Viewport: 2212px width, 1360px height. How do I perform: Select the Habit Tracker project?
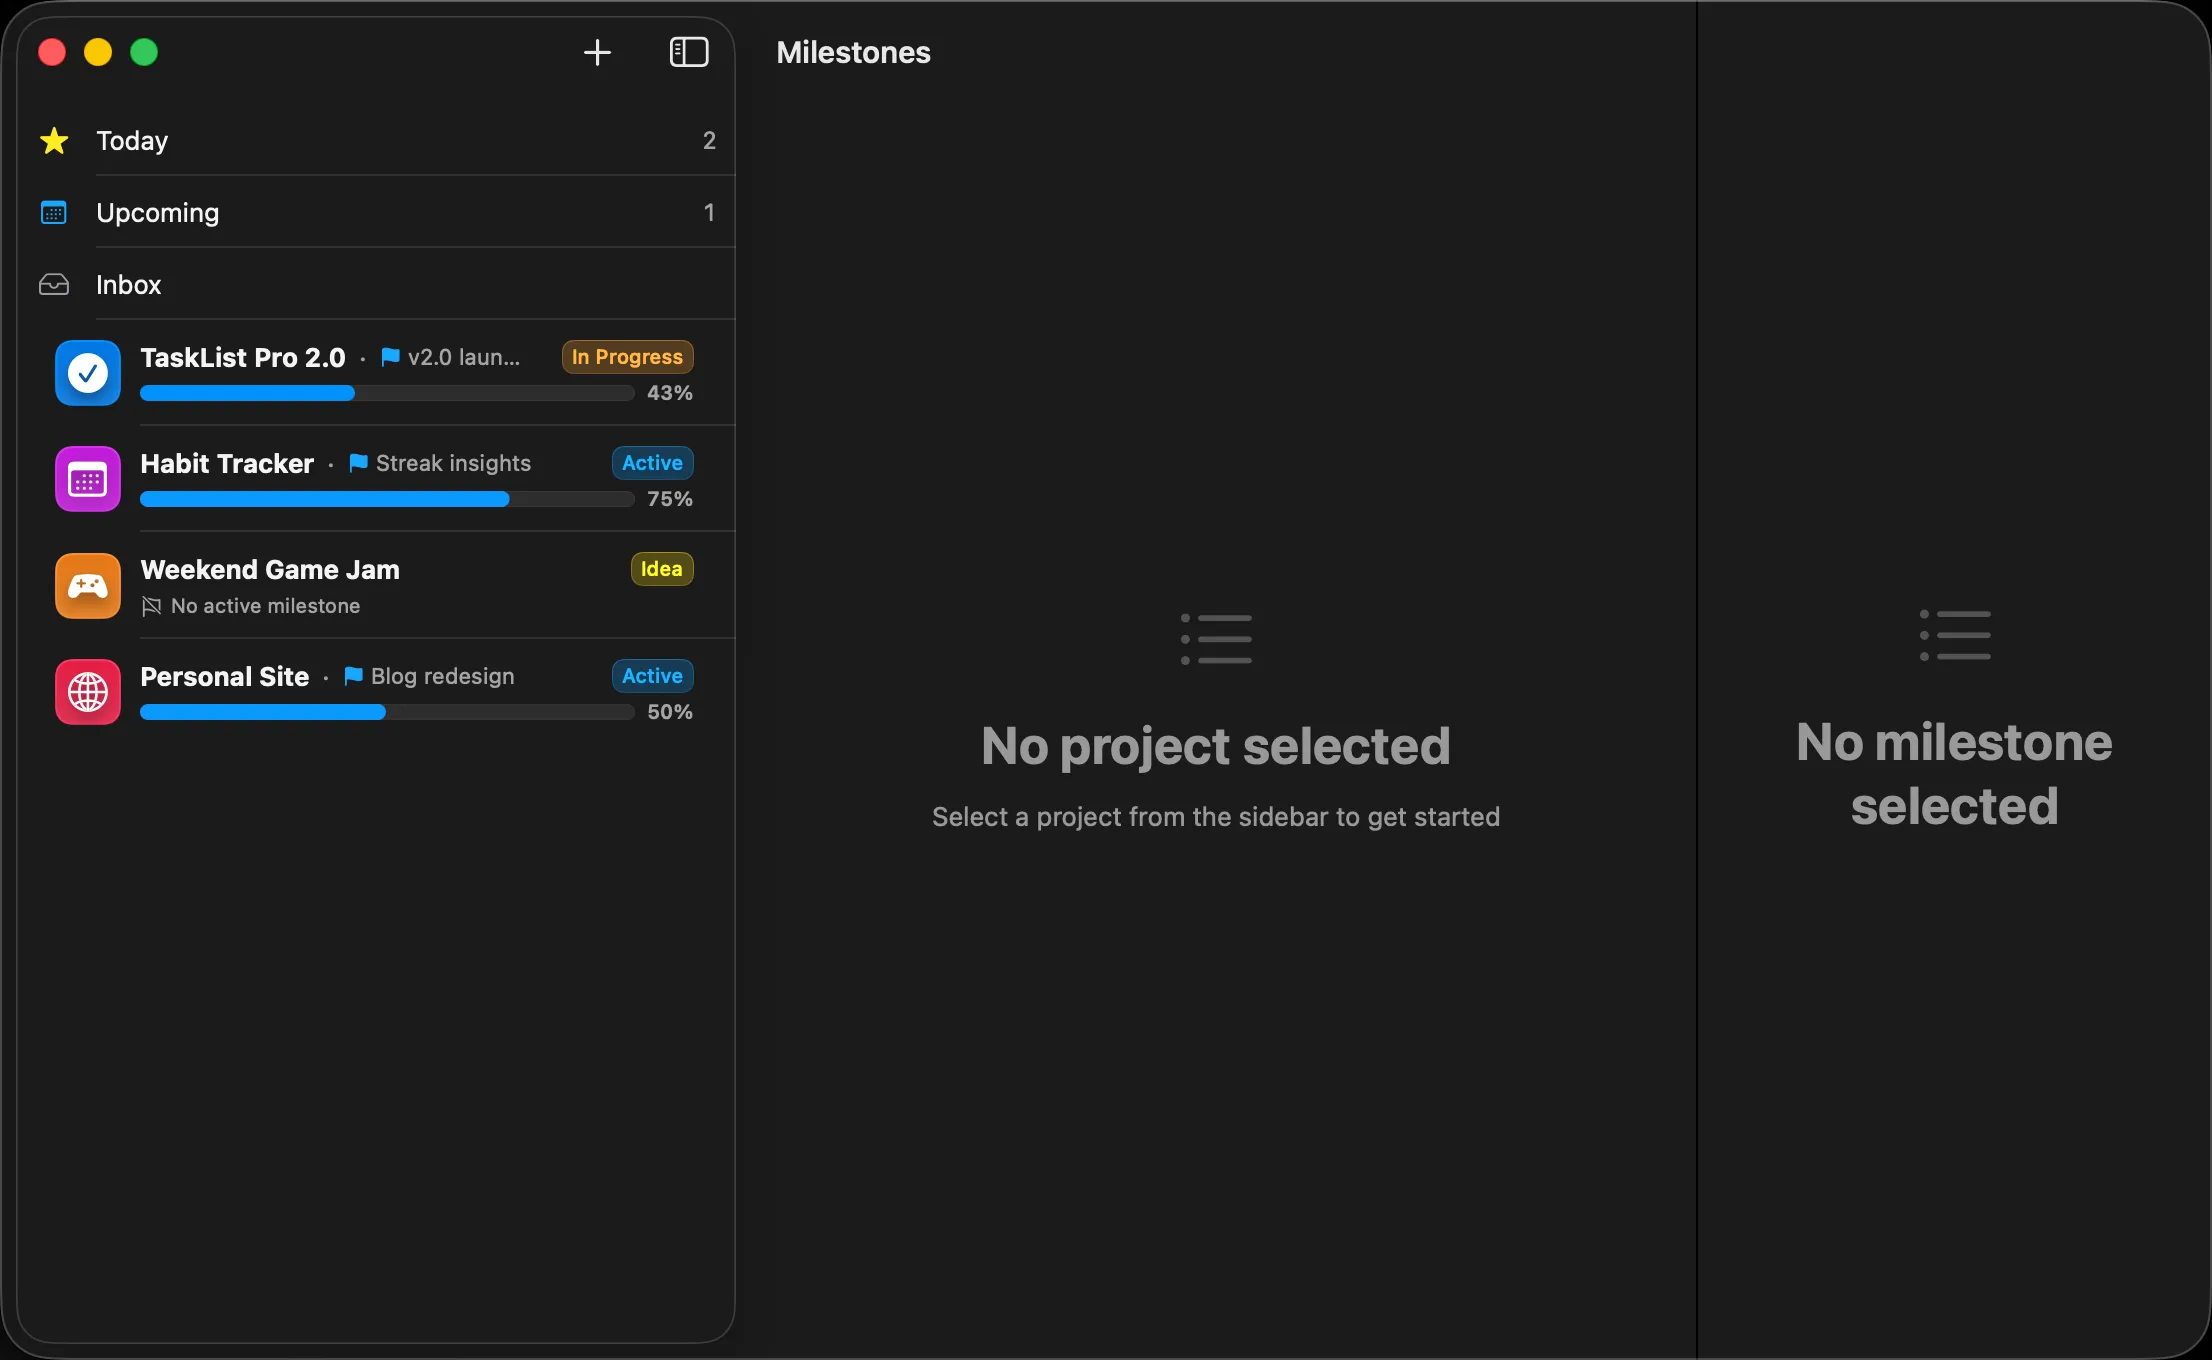tap(376, 479)
